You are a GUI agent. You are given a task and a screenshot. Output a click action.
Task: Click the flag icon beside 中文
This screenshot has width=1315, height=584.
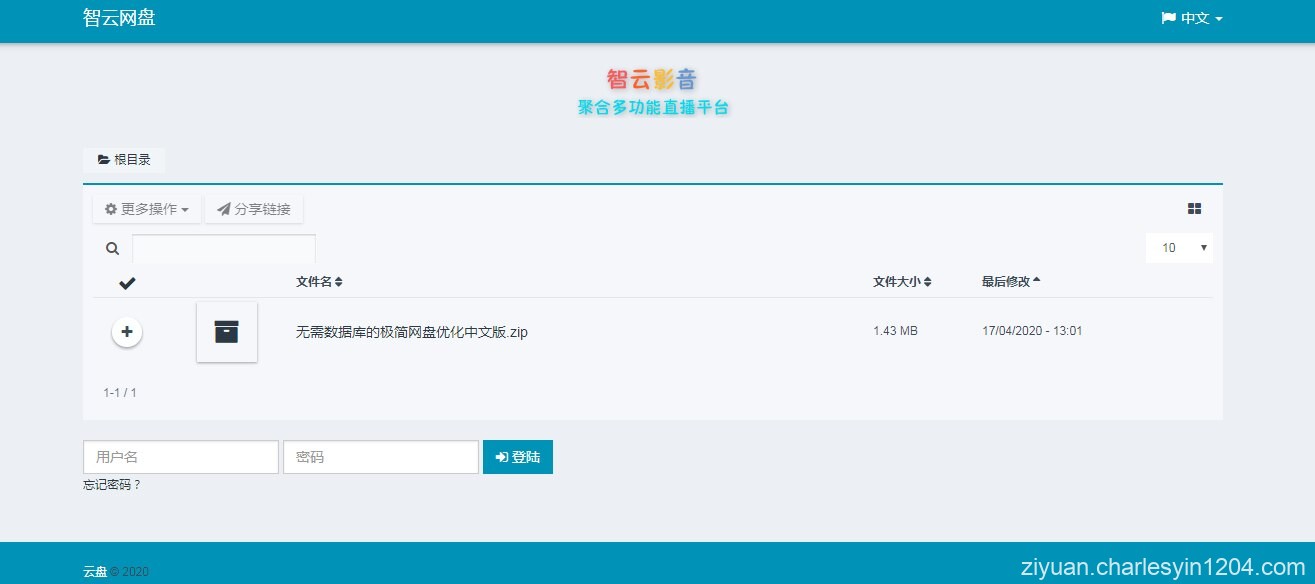point(1166,17)
